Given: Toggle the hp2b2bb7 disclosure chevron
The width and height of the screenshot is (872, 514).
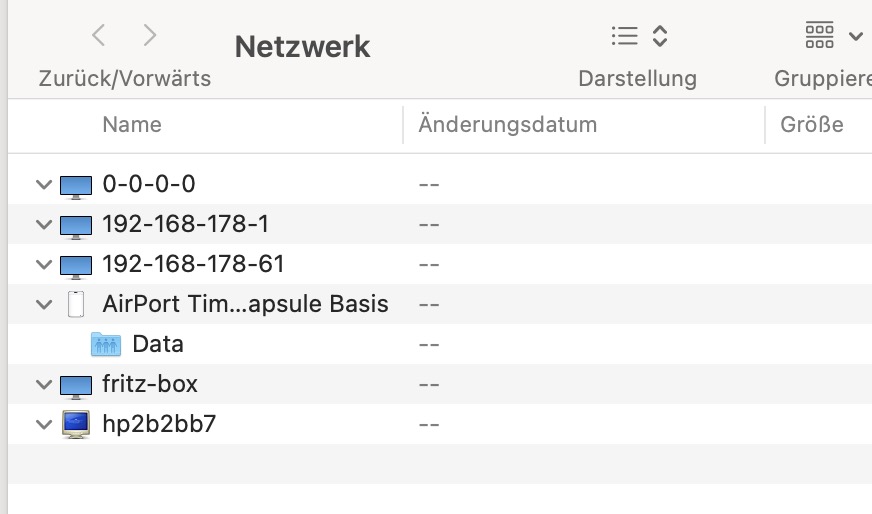Looking at the screenshot, I should coord(43,425).
